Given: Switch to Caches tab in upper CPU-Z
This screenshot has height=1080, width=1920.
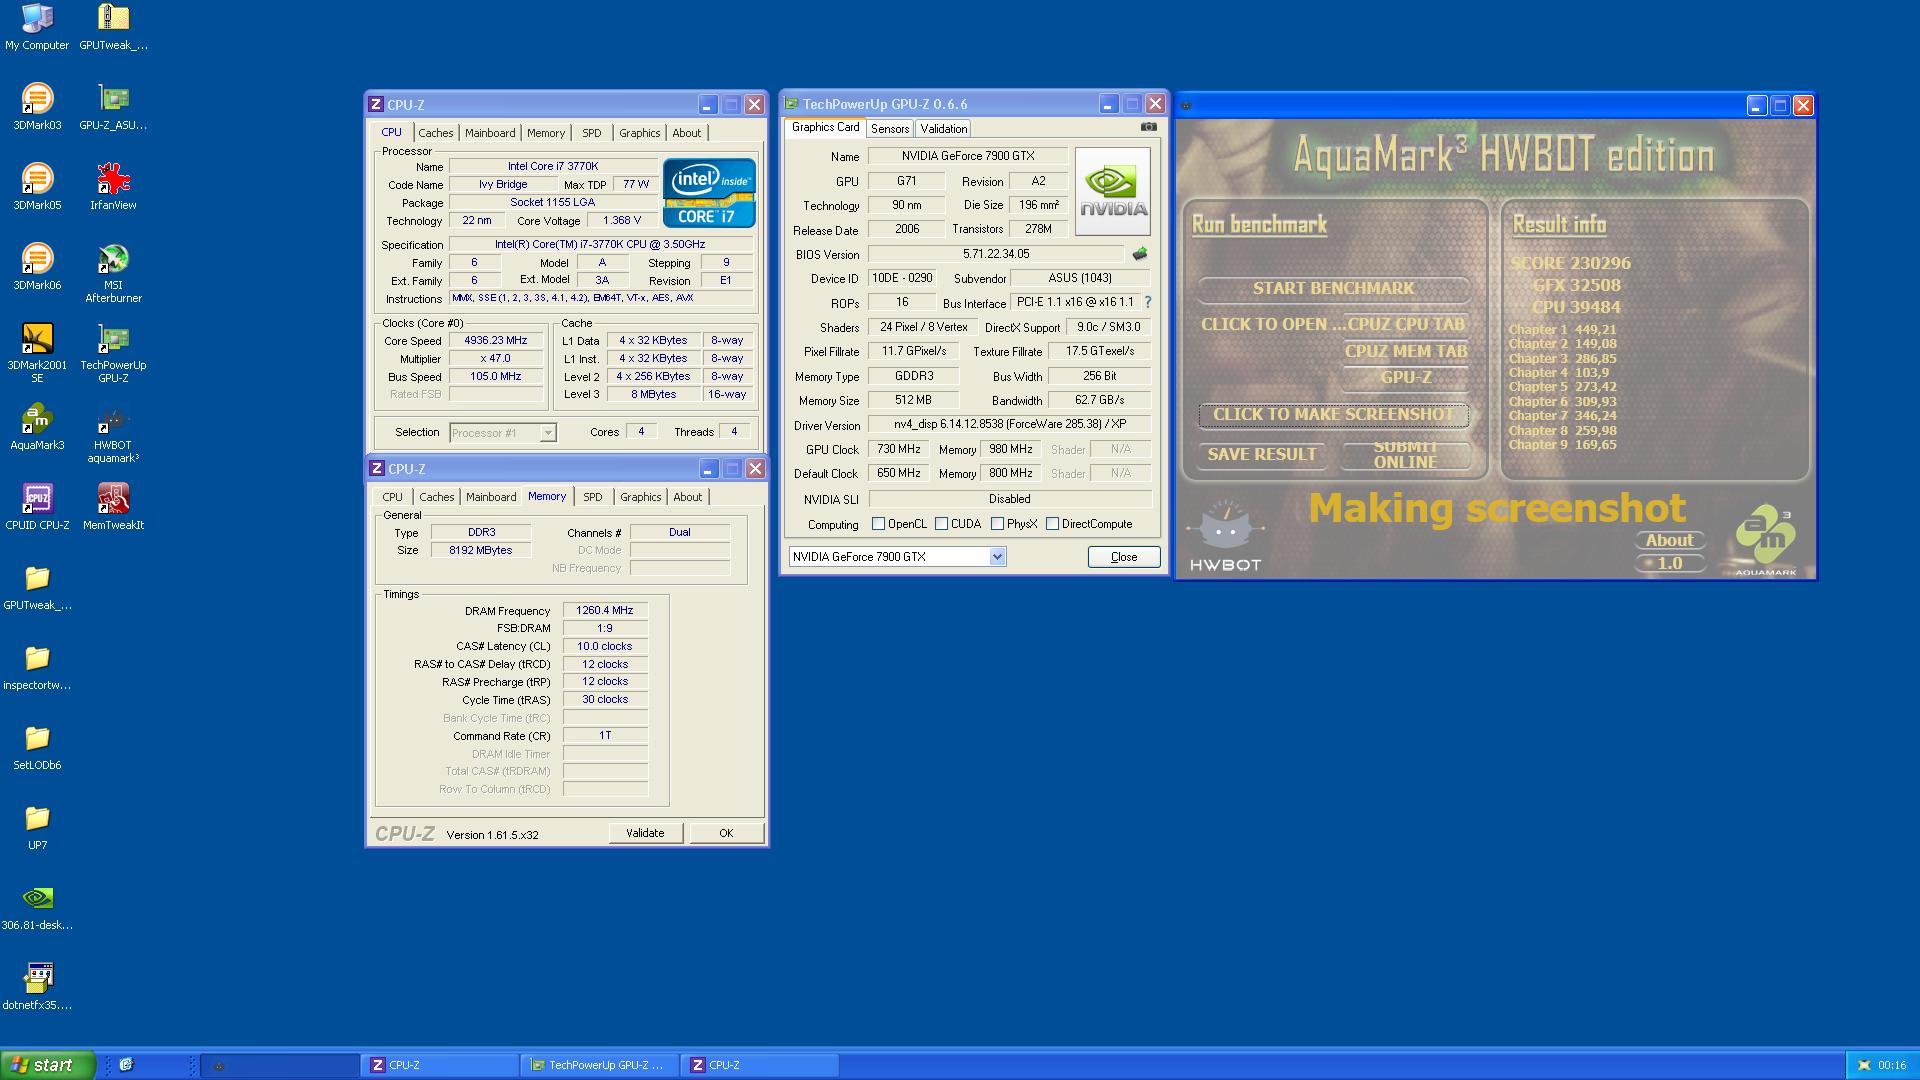Looking at the screenshot, I should point(435,133).
